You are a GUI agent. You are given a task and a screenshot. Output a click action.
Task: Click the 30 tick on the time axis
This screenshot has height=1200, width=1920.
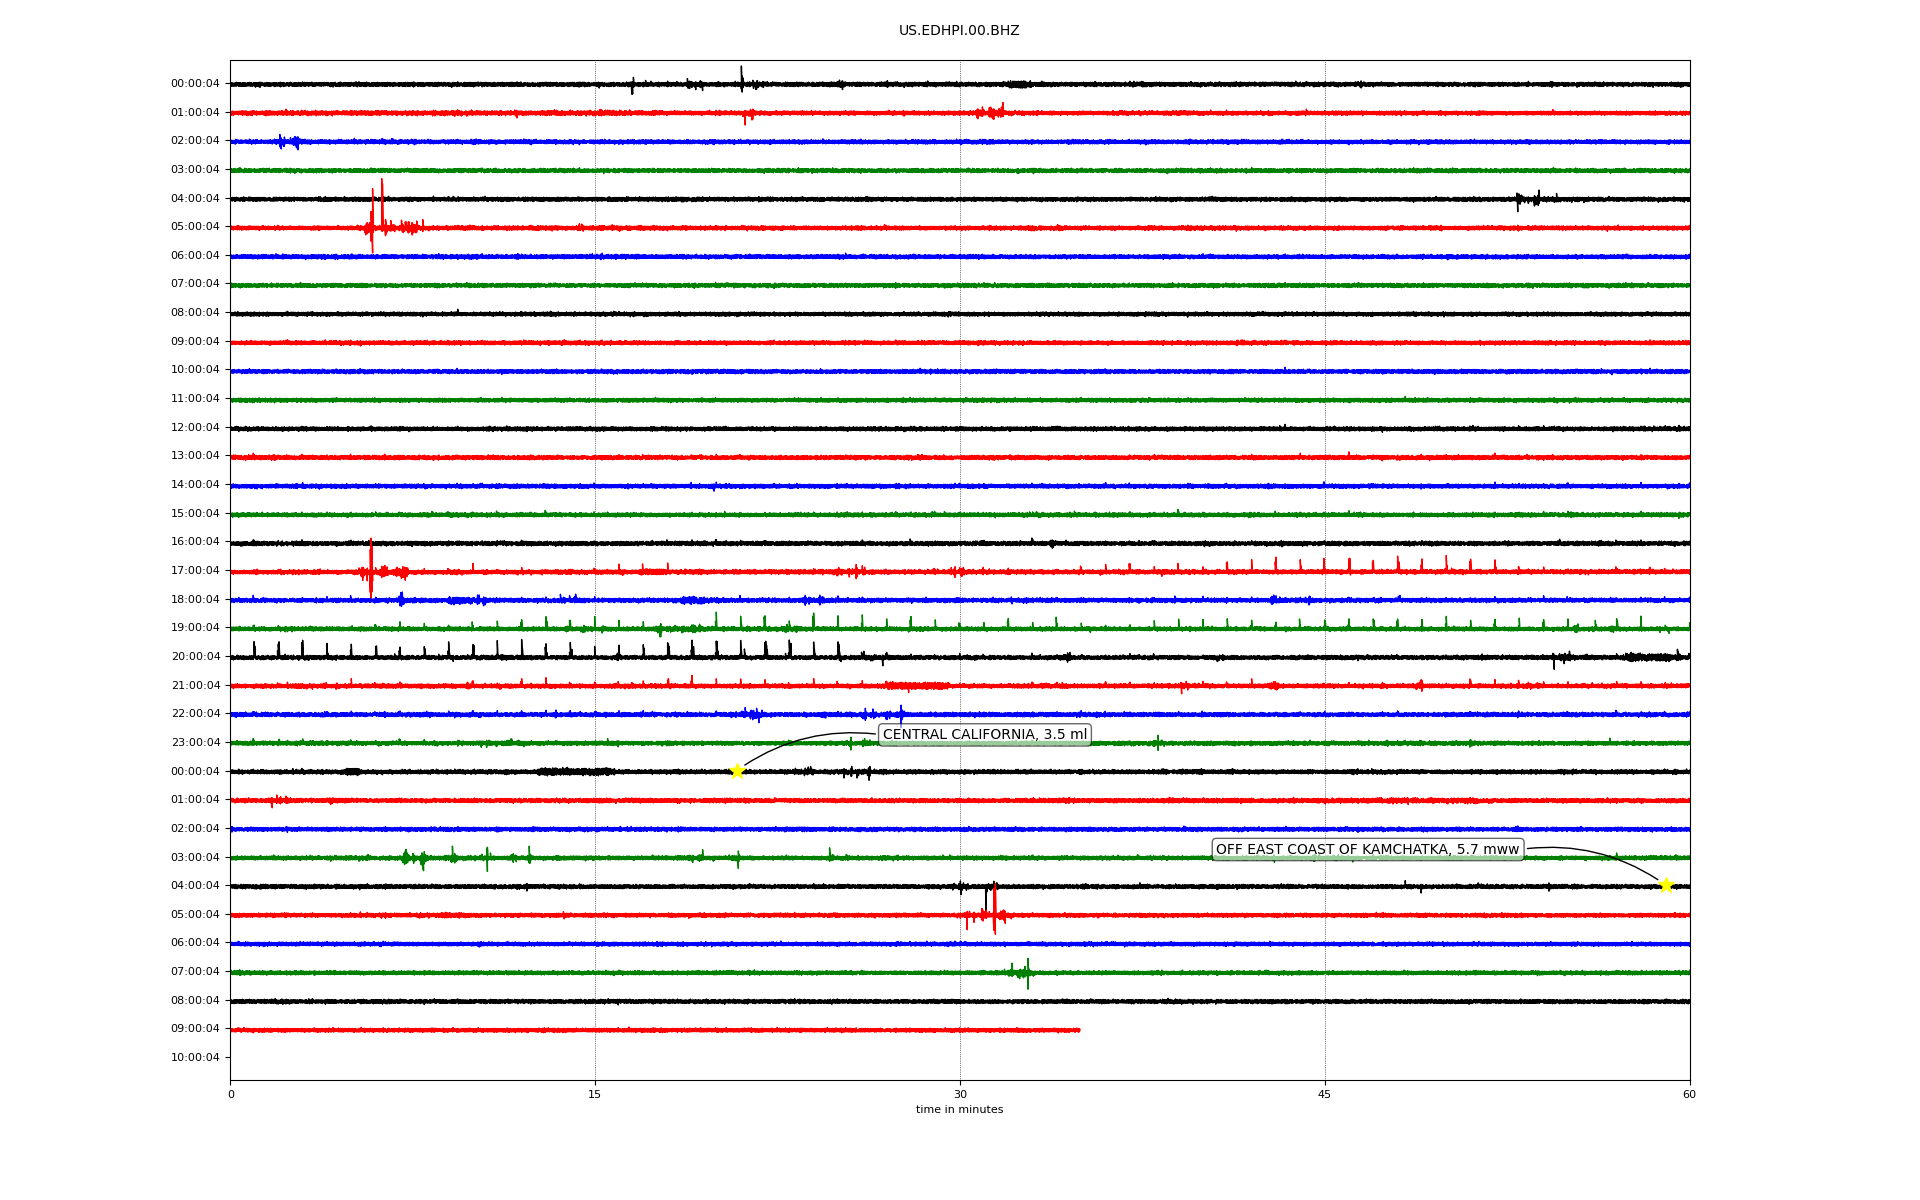960,1094
